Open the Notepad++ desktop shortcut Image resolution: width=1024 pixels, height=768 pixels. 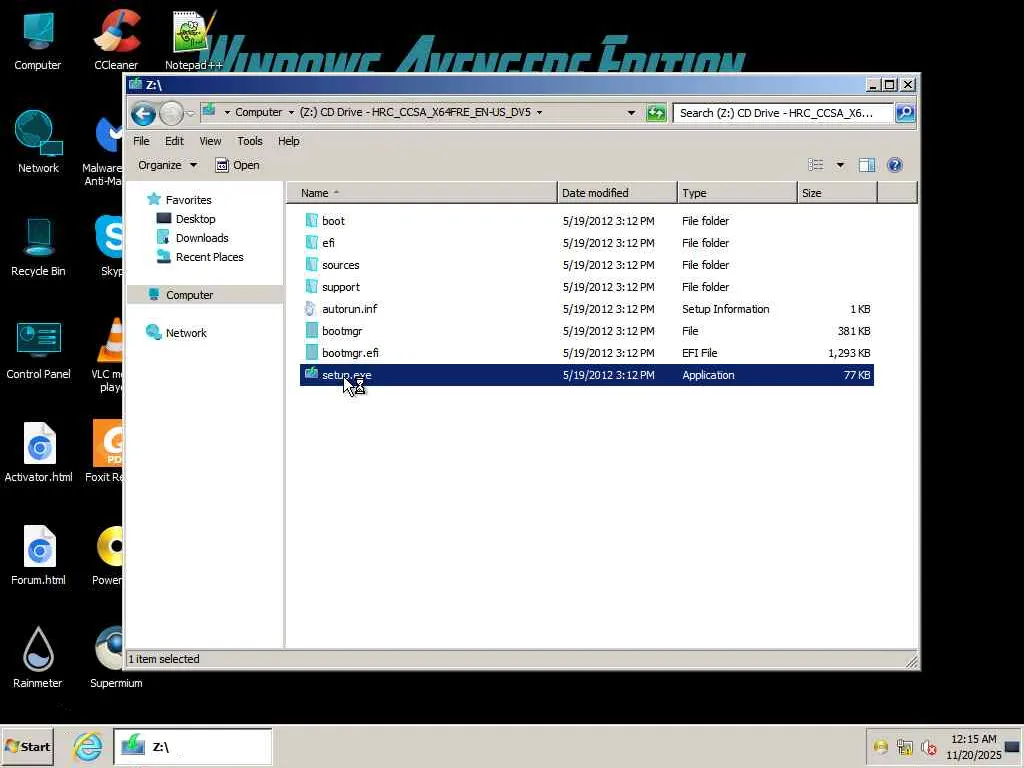pyautogui.click(x=193, y=40)
